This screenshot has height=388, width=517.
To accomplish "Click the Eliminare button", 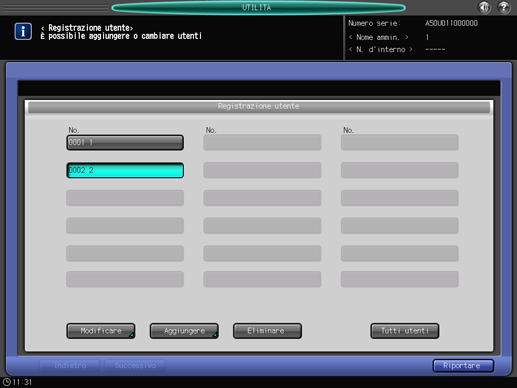I will 267,331.
